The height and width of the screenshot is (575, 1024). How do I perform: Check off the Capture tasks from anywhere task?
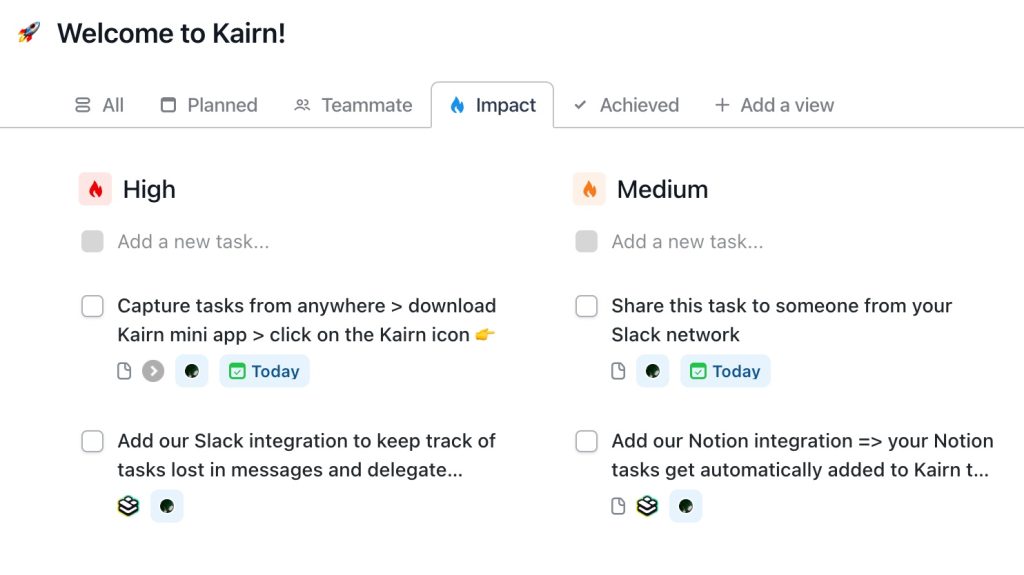click(93, 306)
